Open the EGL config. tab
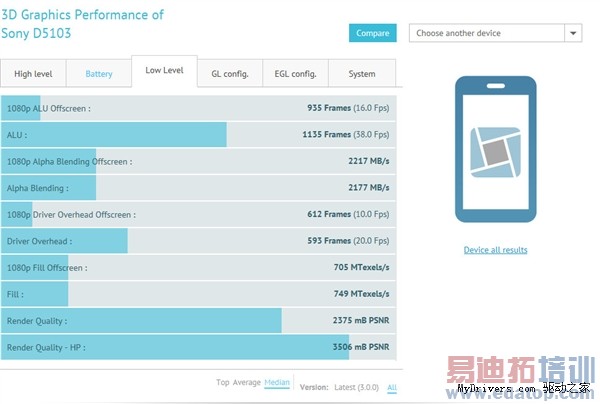Image resolution: width=600 pixels, height=404 pixels. point(295,73)
